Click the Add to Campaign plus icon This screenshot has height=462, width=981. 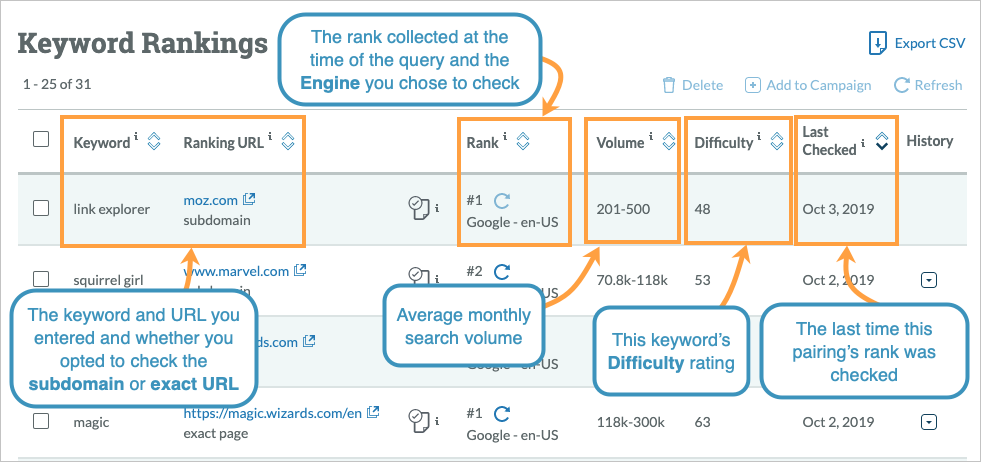point(753,86)
